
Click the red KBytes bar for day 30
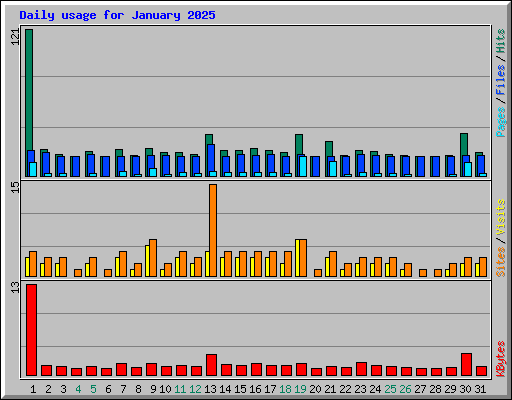pos(466,365)
